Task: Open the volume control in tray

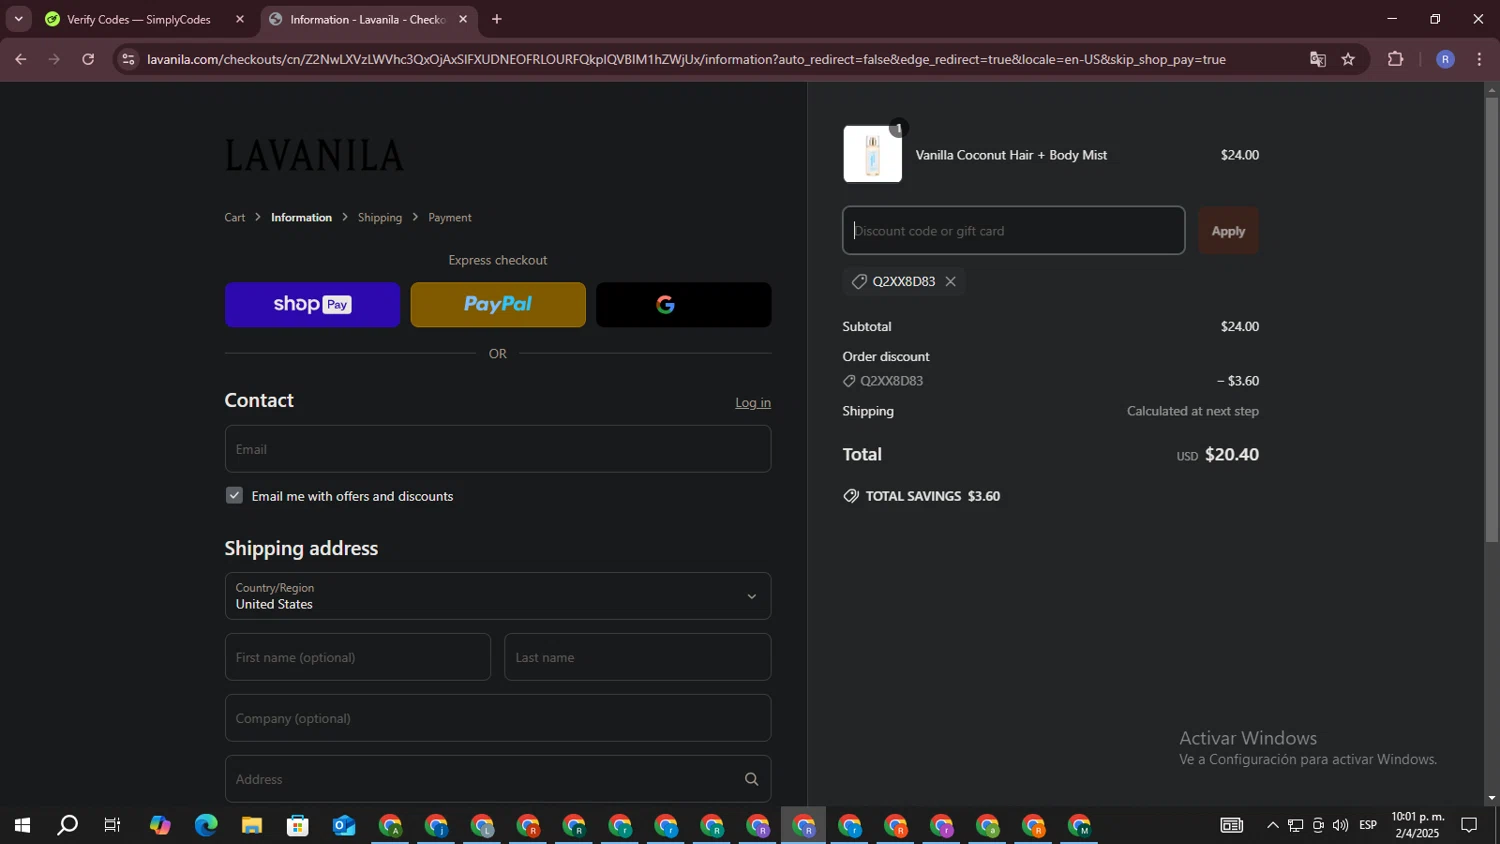Action: click(x=1340, y=825)
